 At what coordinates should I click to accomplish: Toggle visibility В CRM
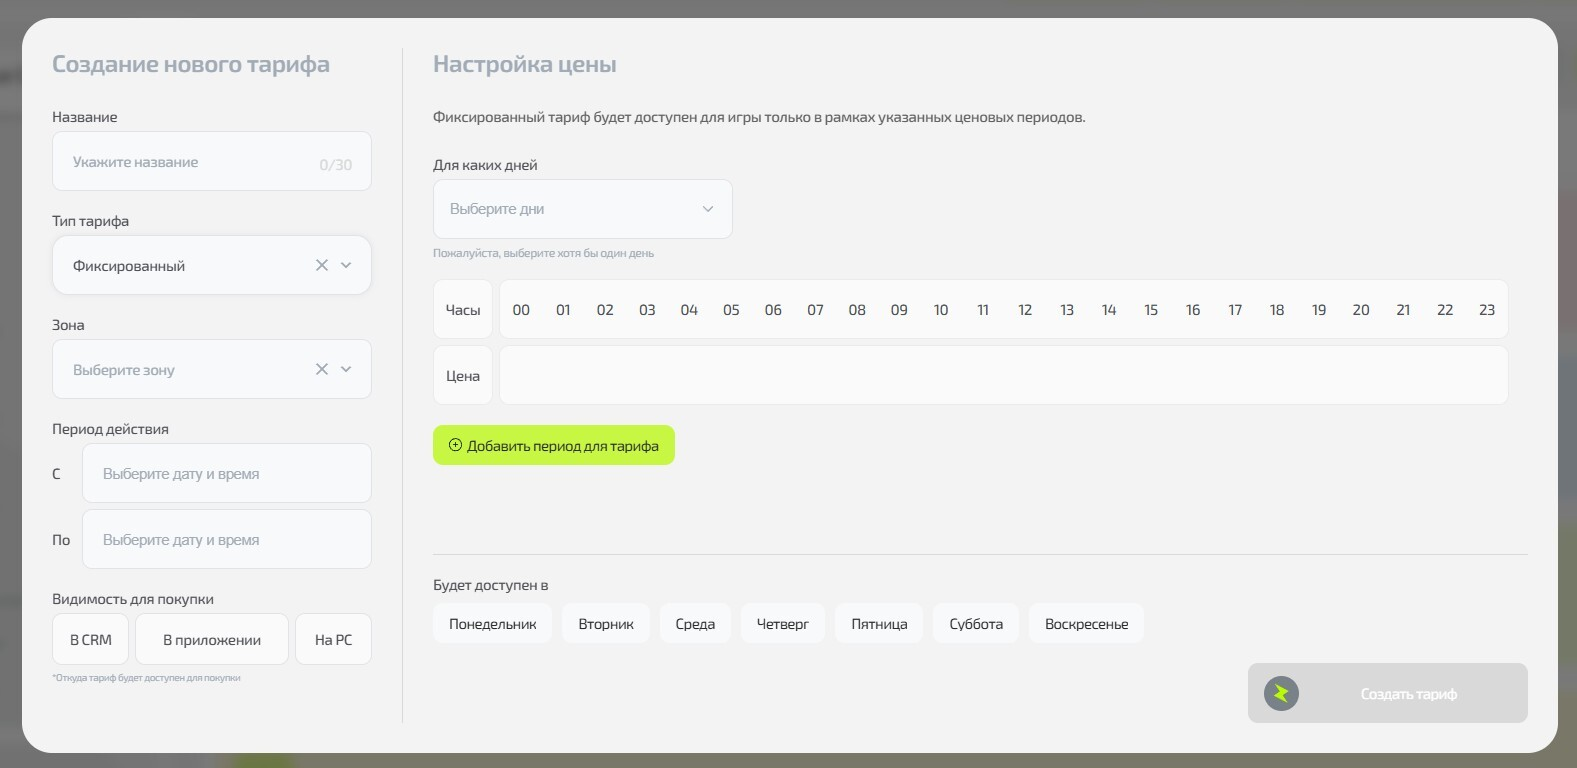(90, 639)
